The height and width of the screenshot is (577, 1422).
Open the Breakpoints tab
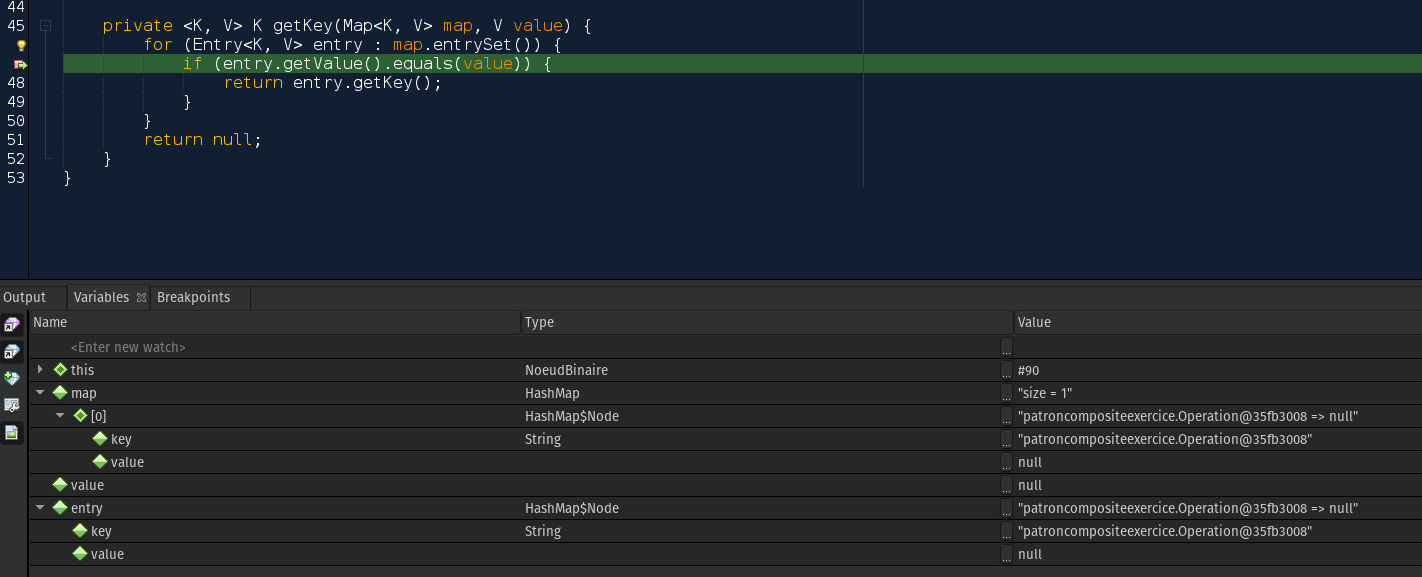click(194, 298)
